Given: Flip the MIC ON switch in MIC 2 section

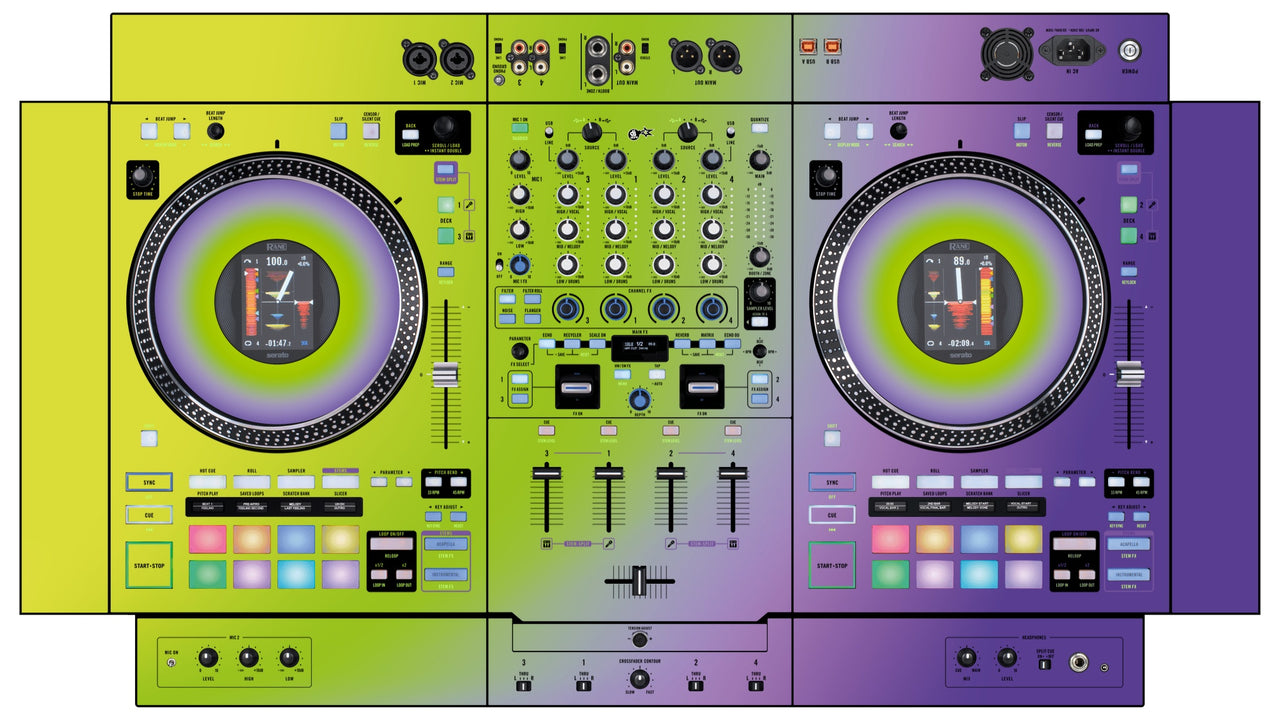Looking at the screenshot, I should point(173,662).
